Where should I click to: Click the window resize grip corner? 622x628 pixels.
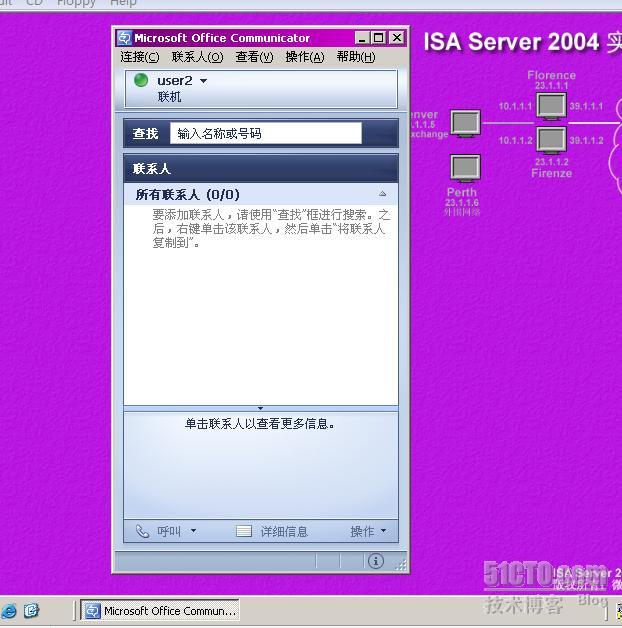click(x=400, y=565)
